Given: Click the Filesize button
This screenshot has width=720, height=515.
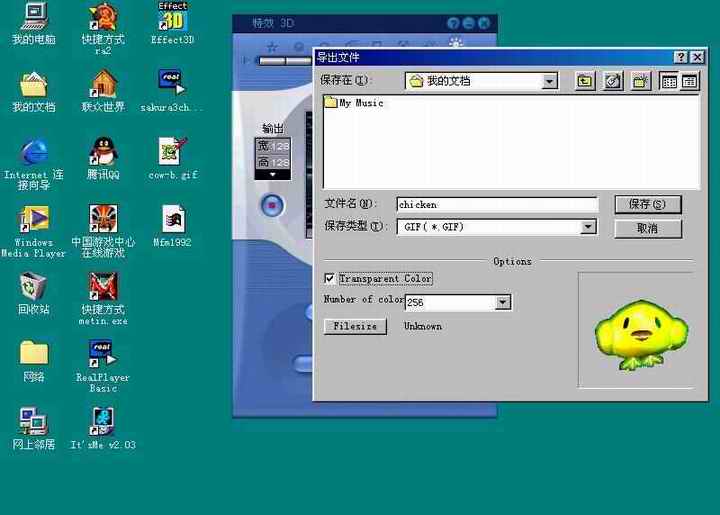Looking at the screenshot, I should coord(355,326).
